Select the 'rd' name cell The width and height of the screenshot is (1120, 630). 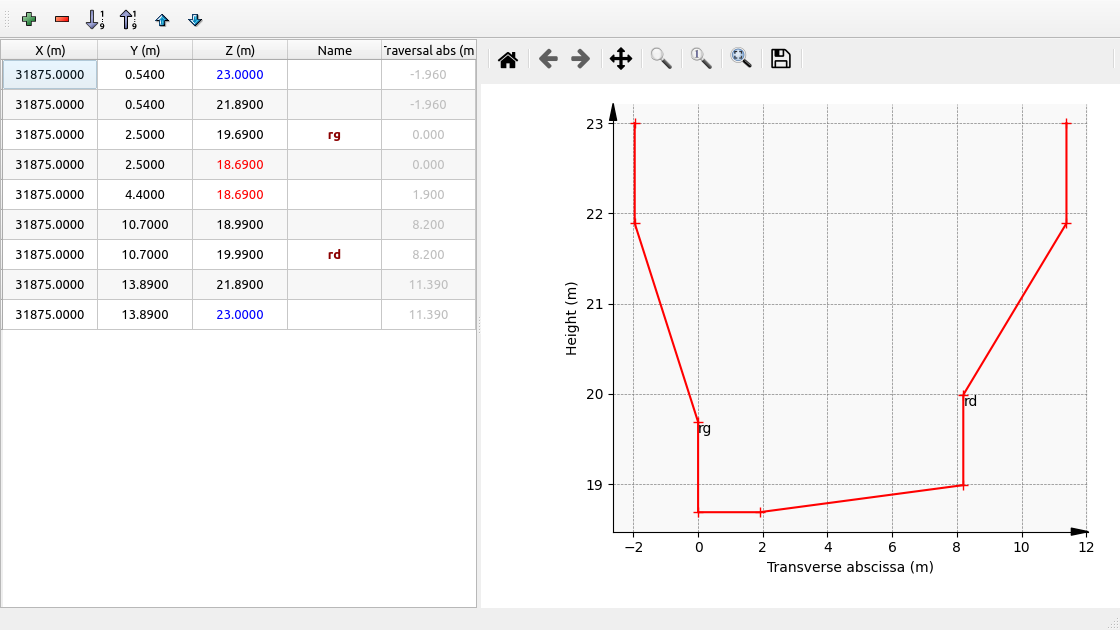click(334, 255)
